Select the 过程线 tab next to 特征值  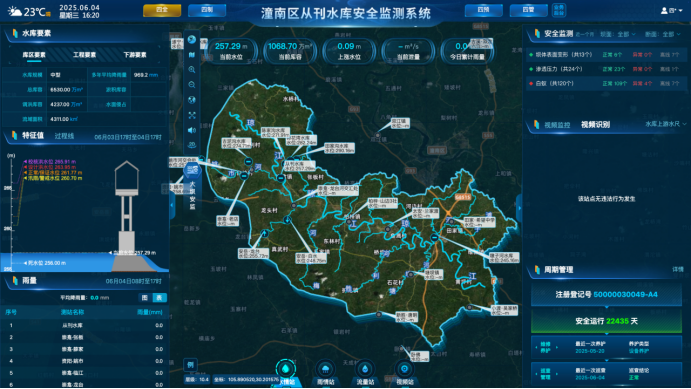click(64, 136)
